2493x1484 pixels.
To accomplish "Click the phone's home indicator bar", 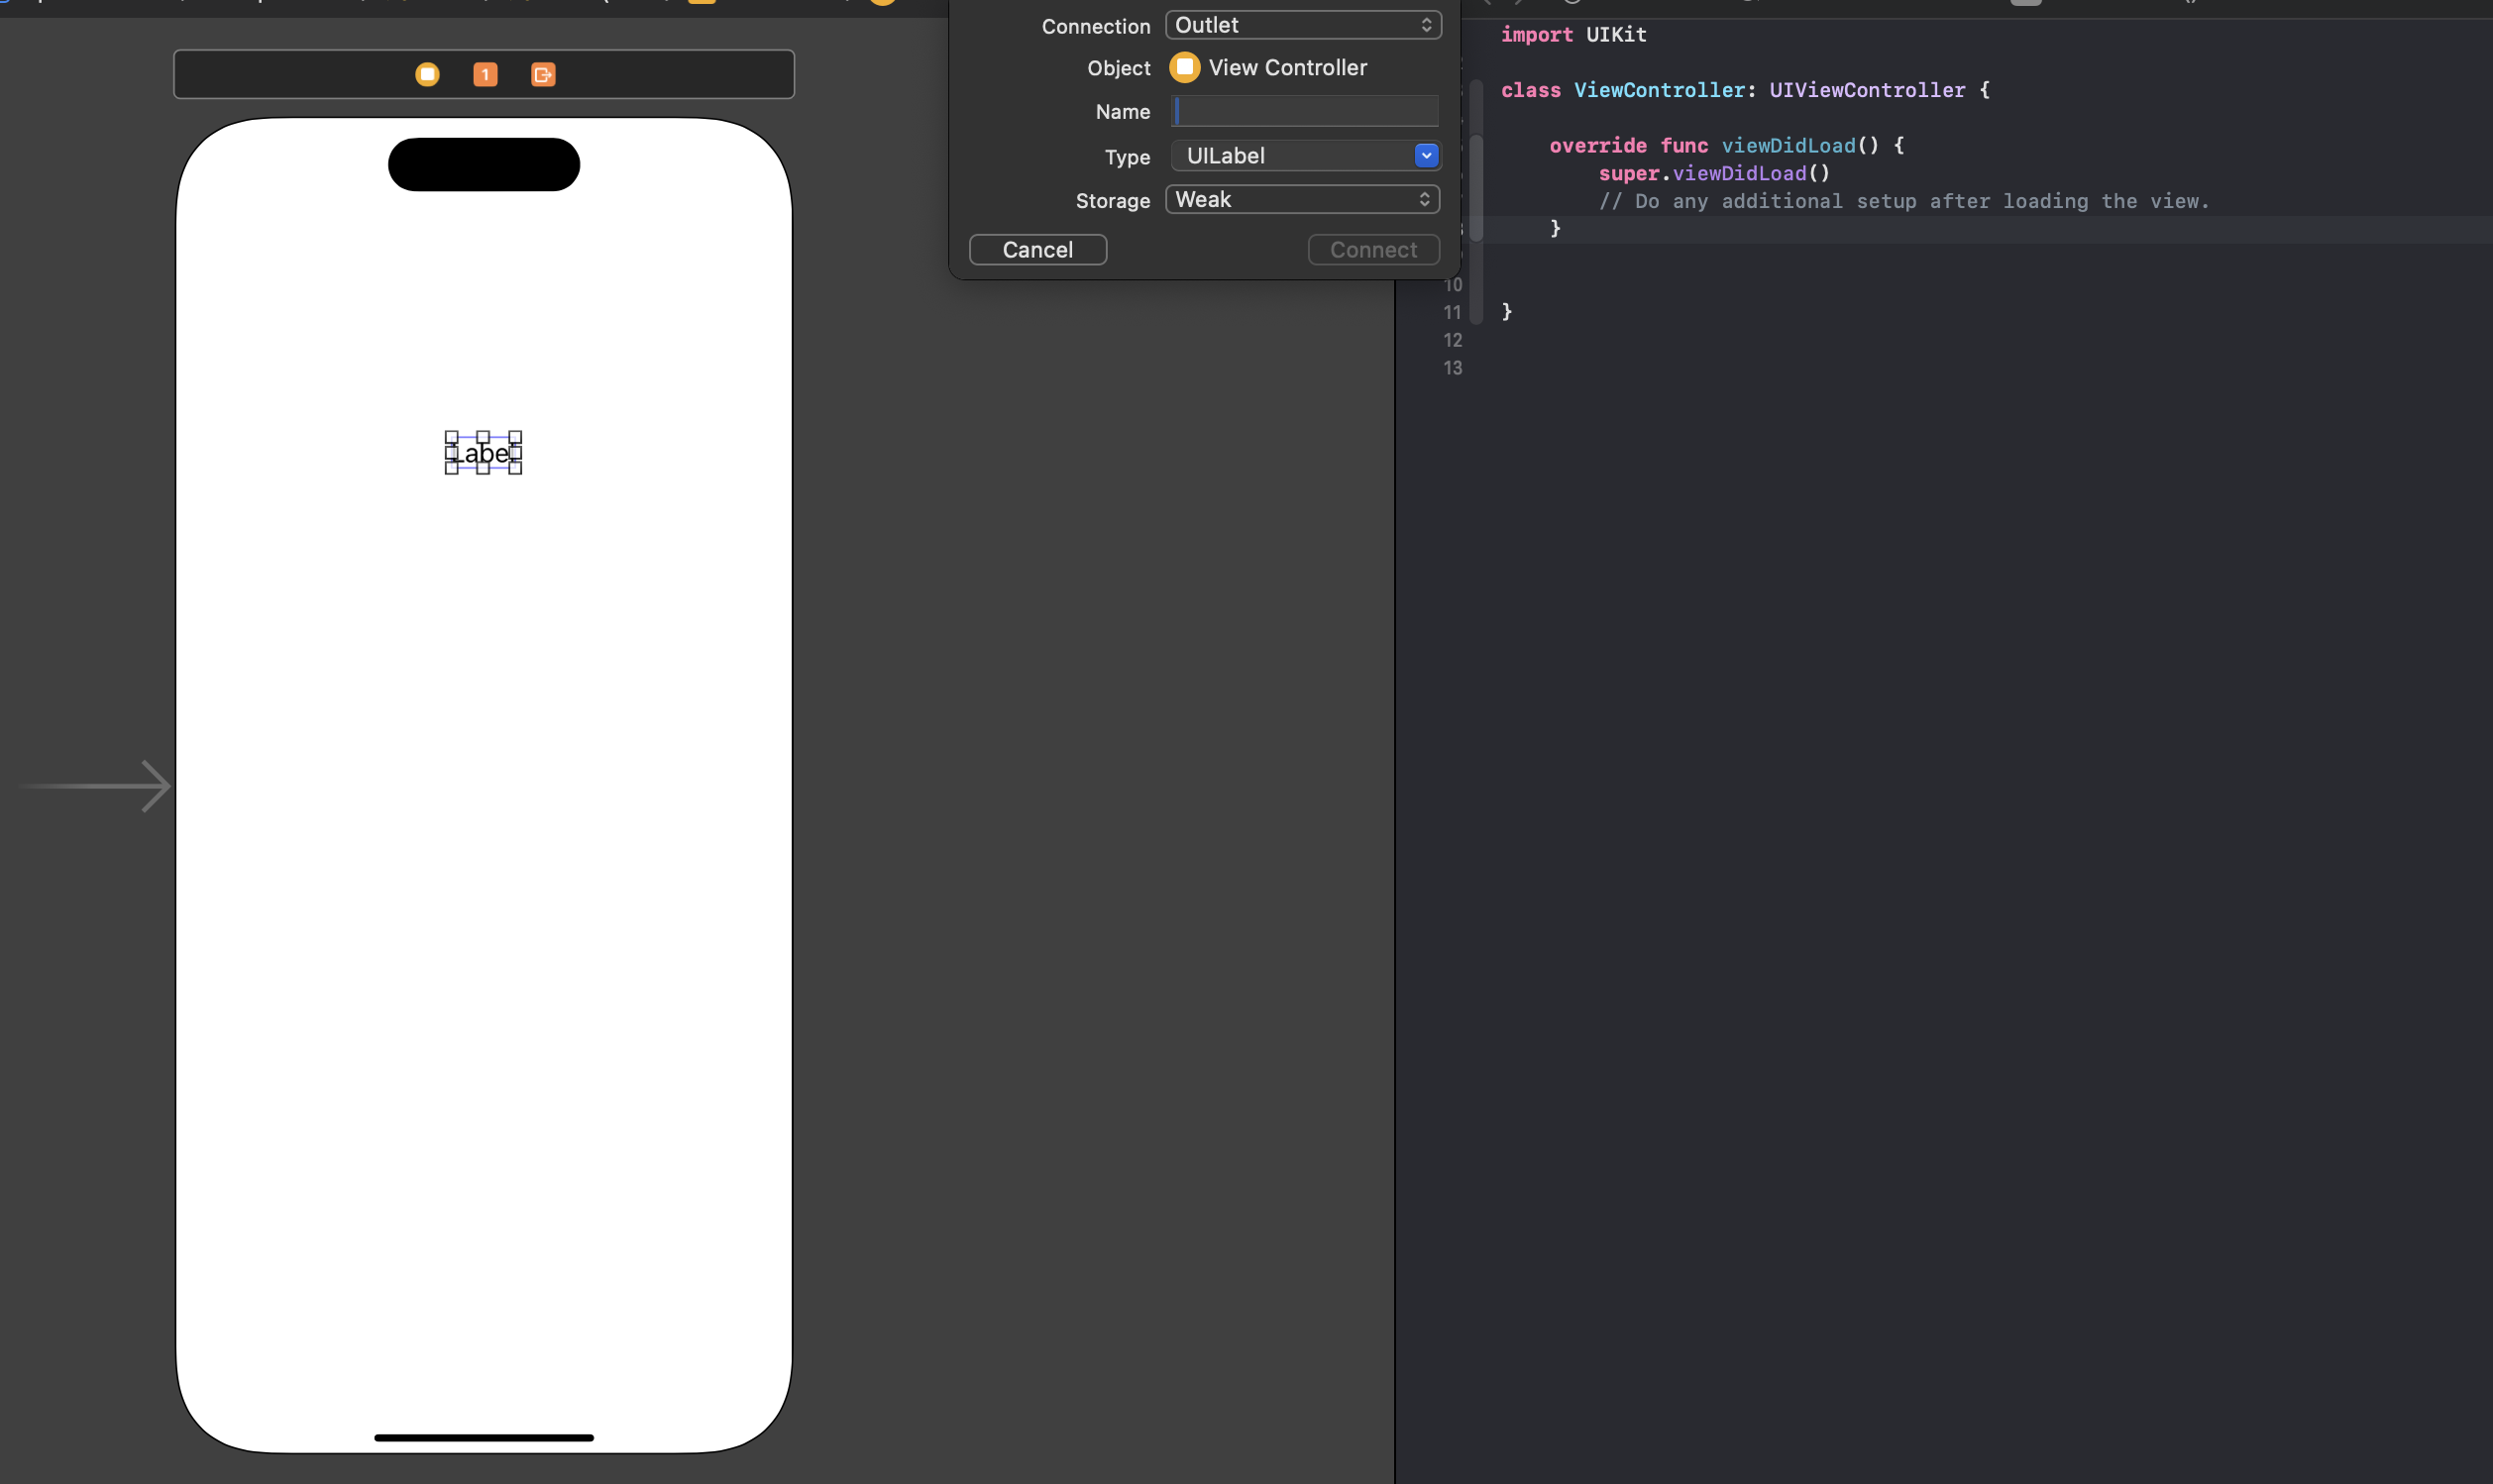I will click(484, 1437).
